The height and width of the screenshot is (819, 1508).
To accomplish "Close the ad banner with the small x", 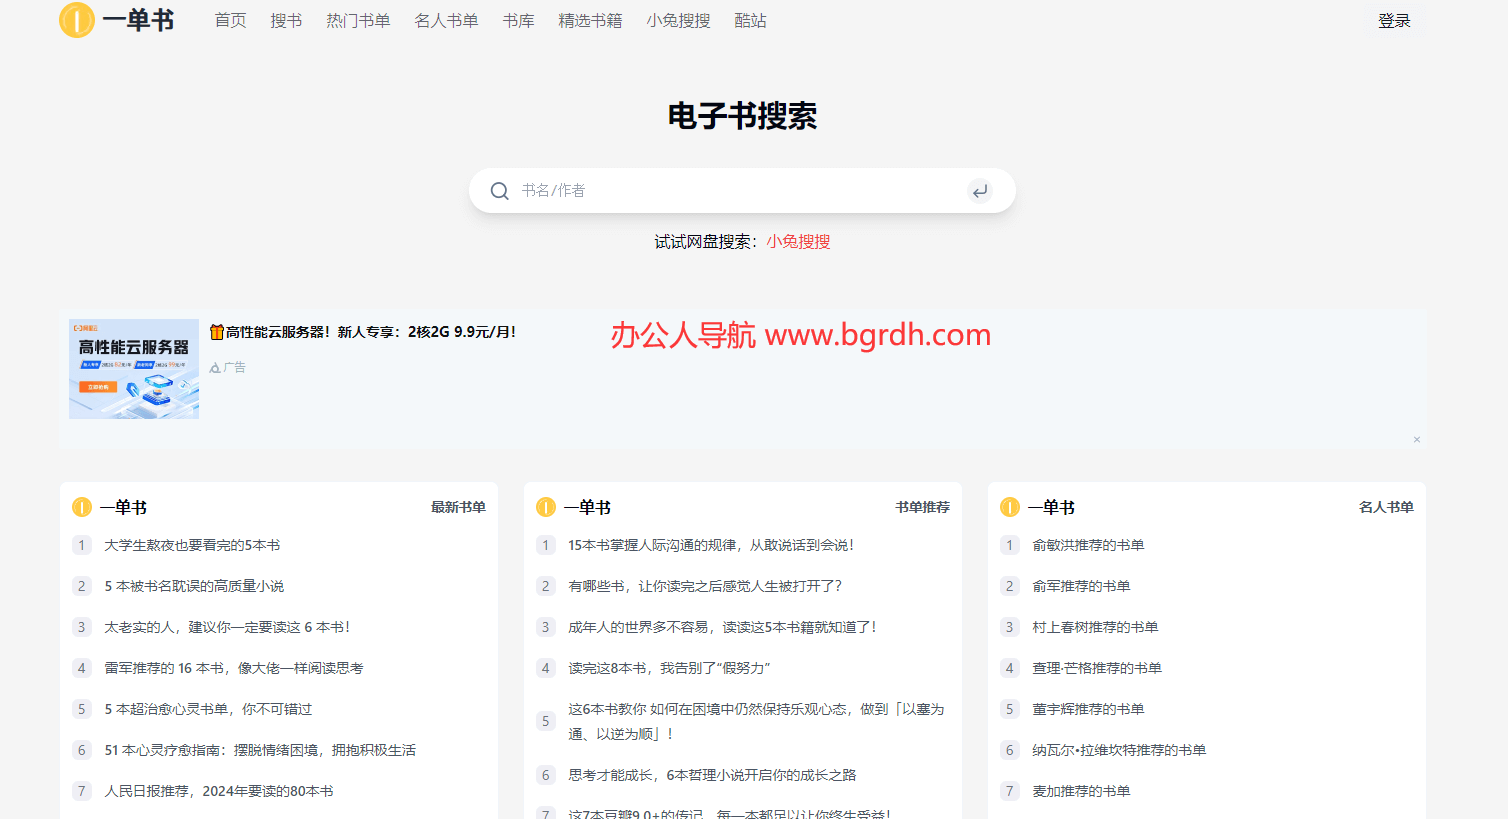I will coord(1416,440).
